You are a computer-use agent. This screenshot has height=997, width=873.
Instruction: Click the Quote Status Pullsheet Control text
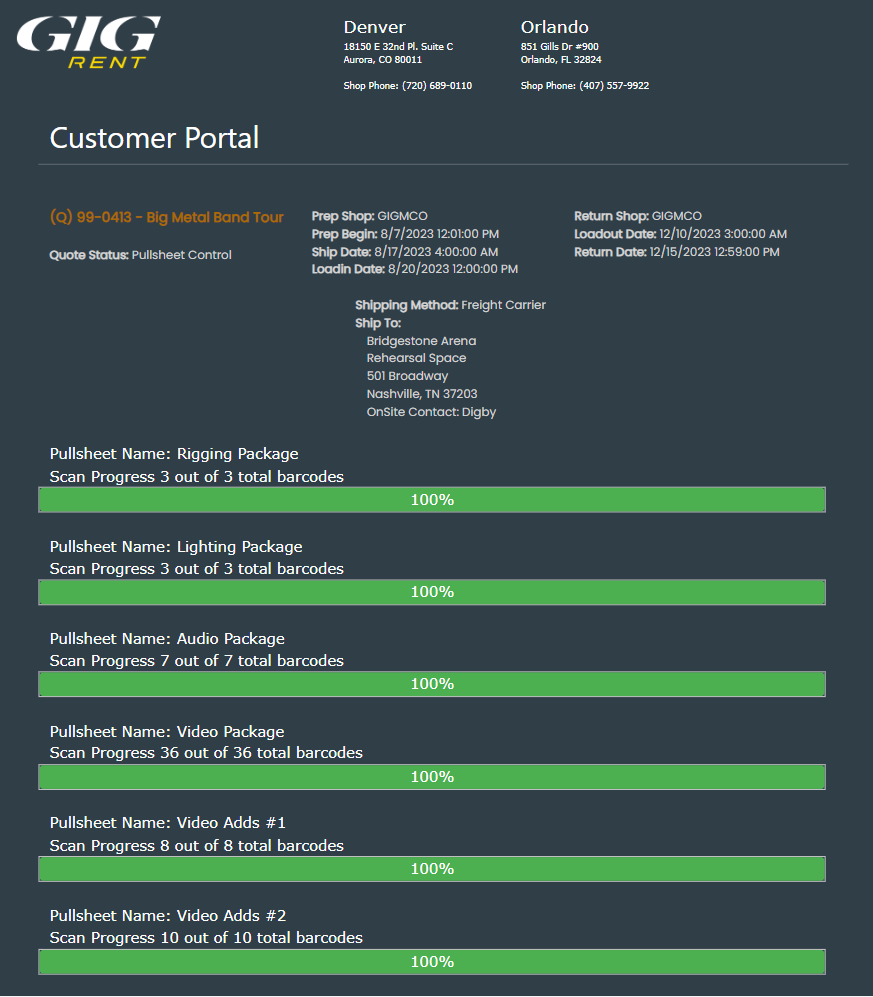(140, 255)
